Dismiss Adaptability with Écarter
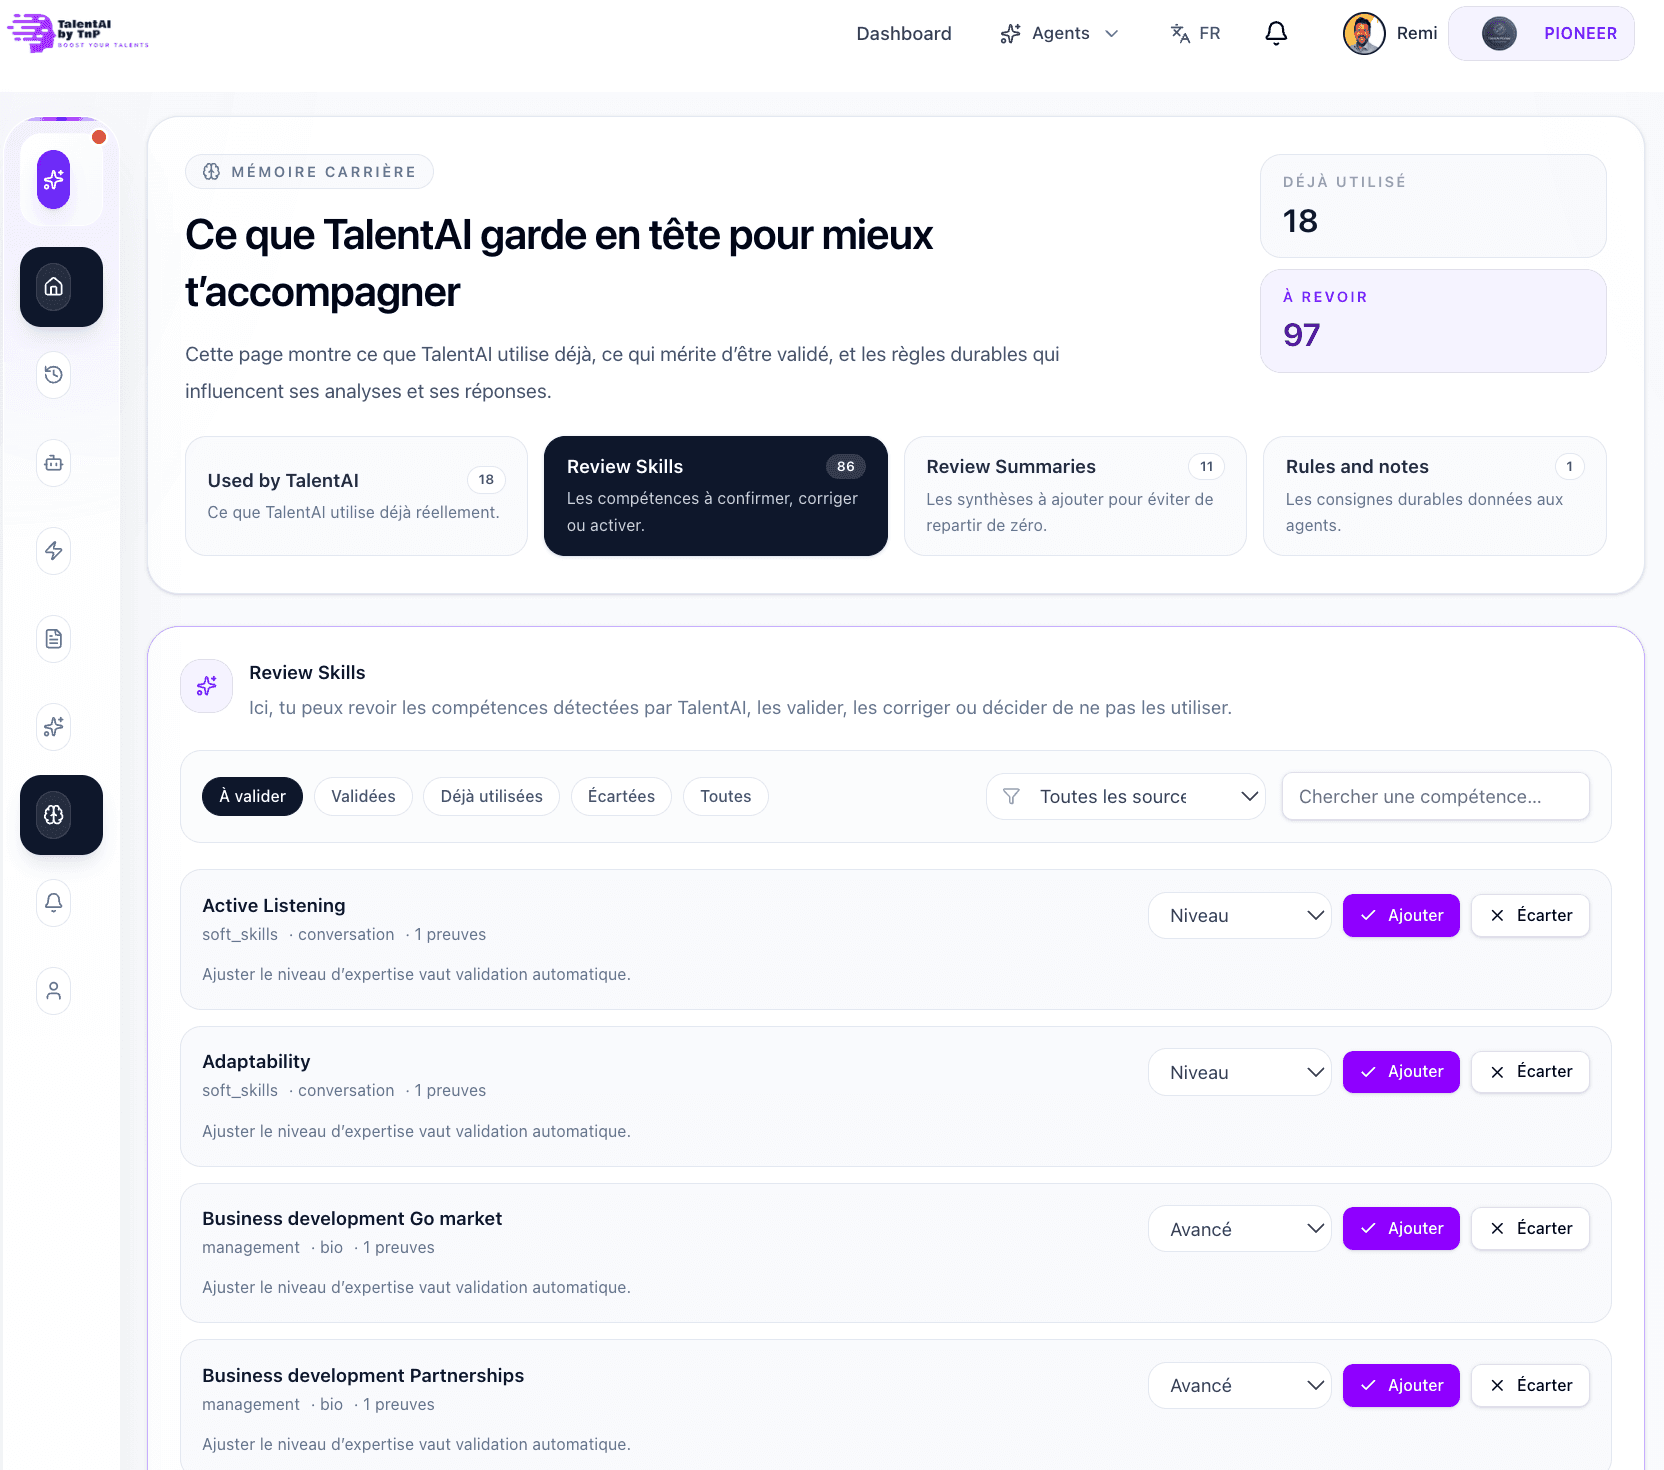Viewport: 1664px width, 1470px height. (1530, 1072)
